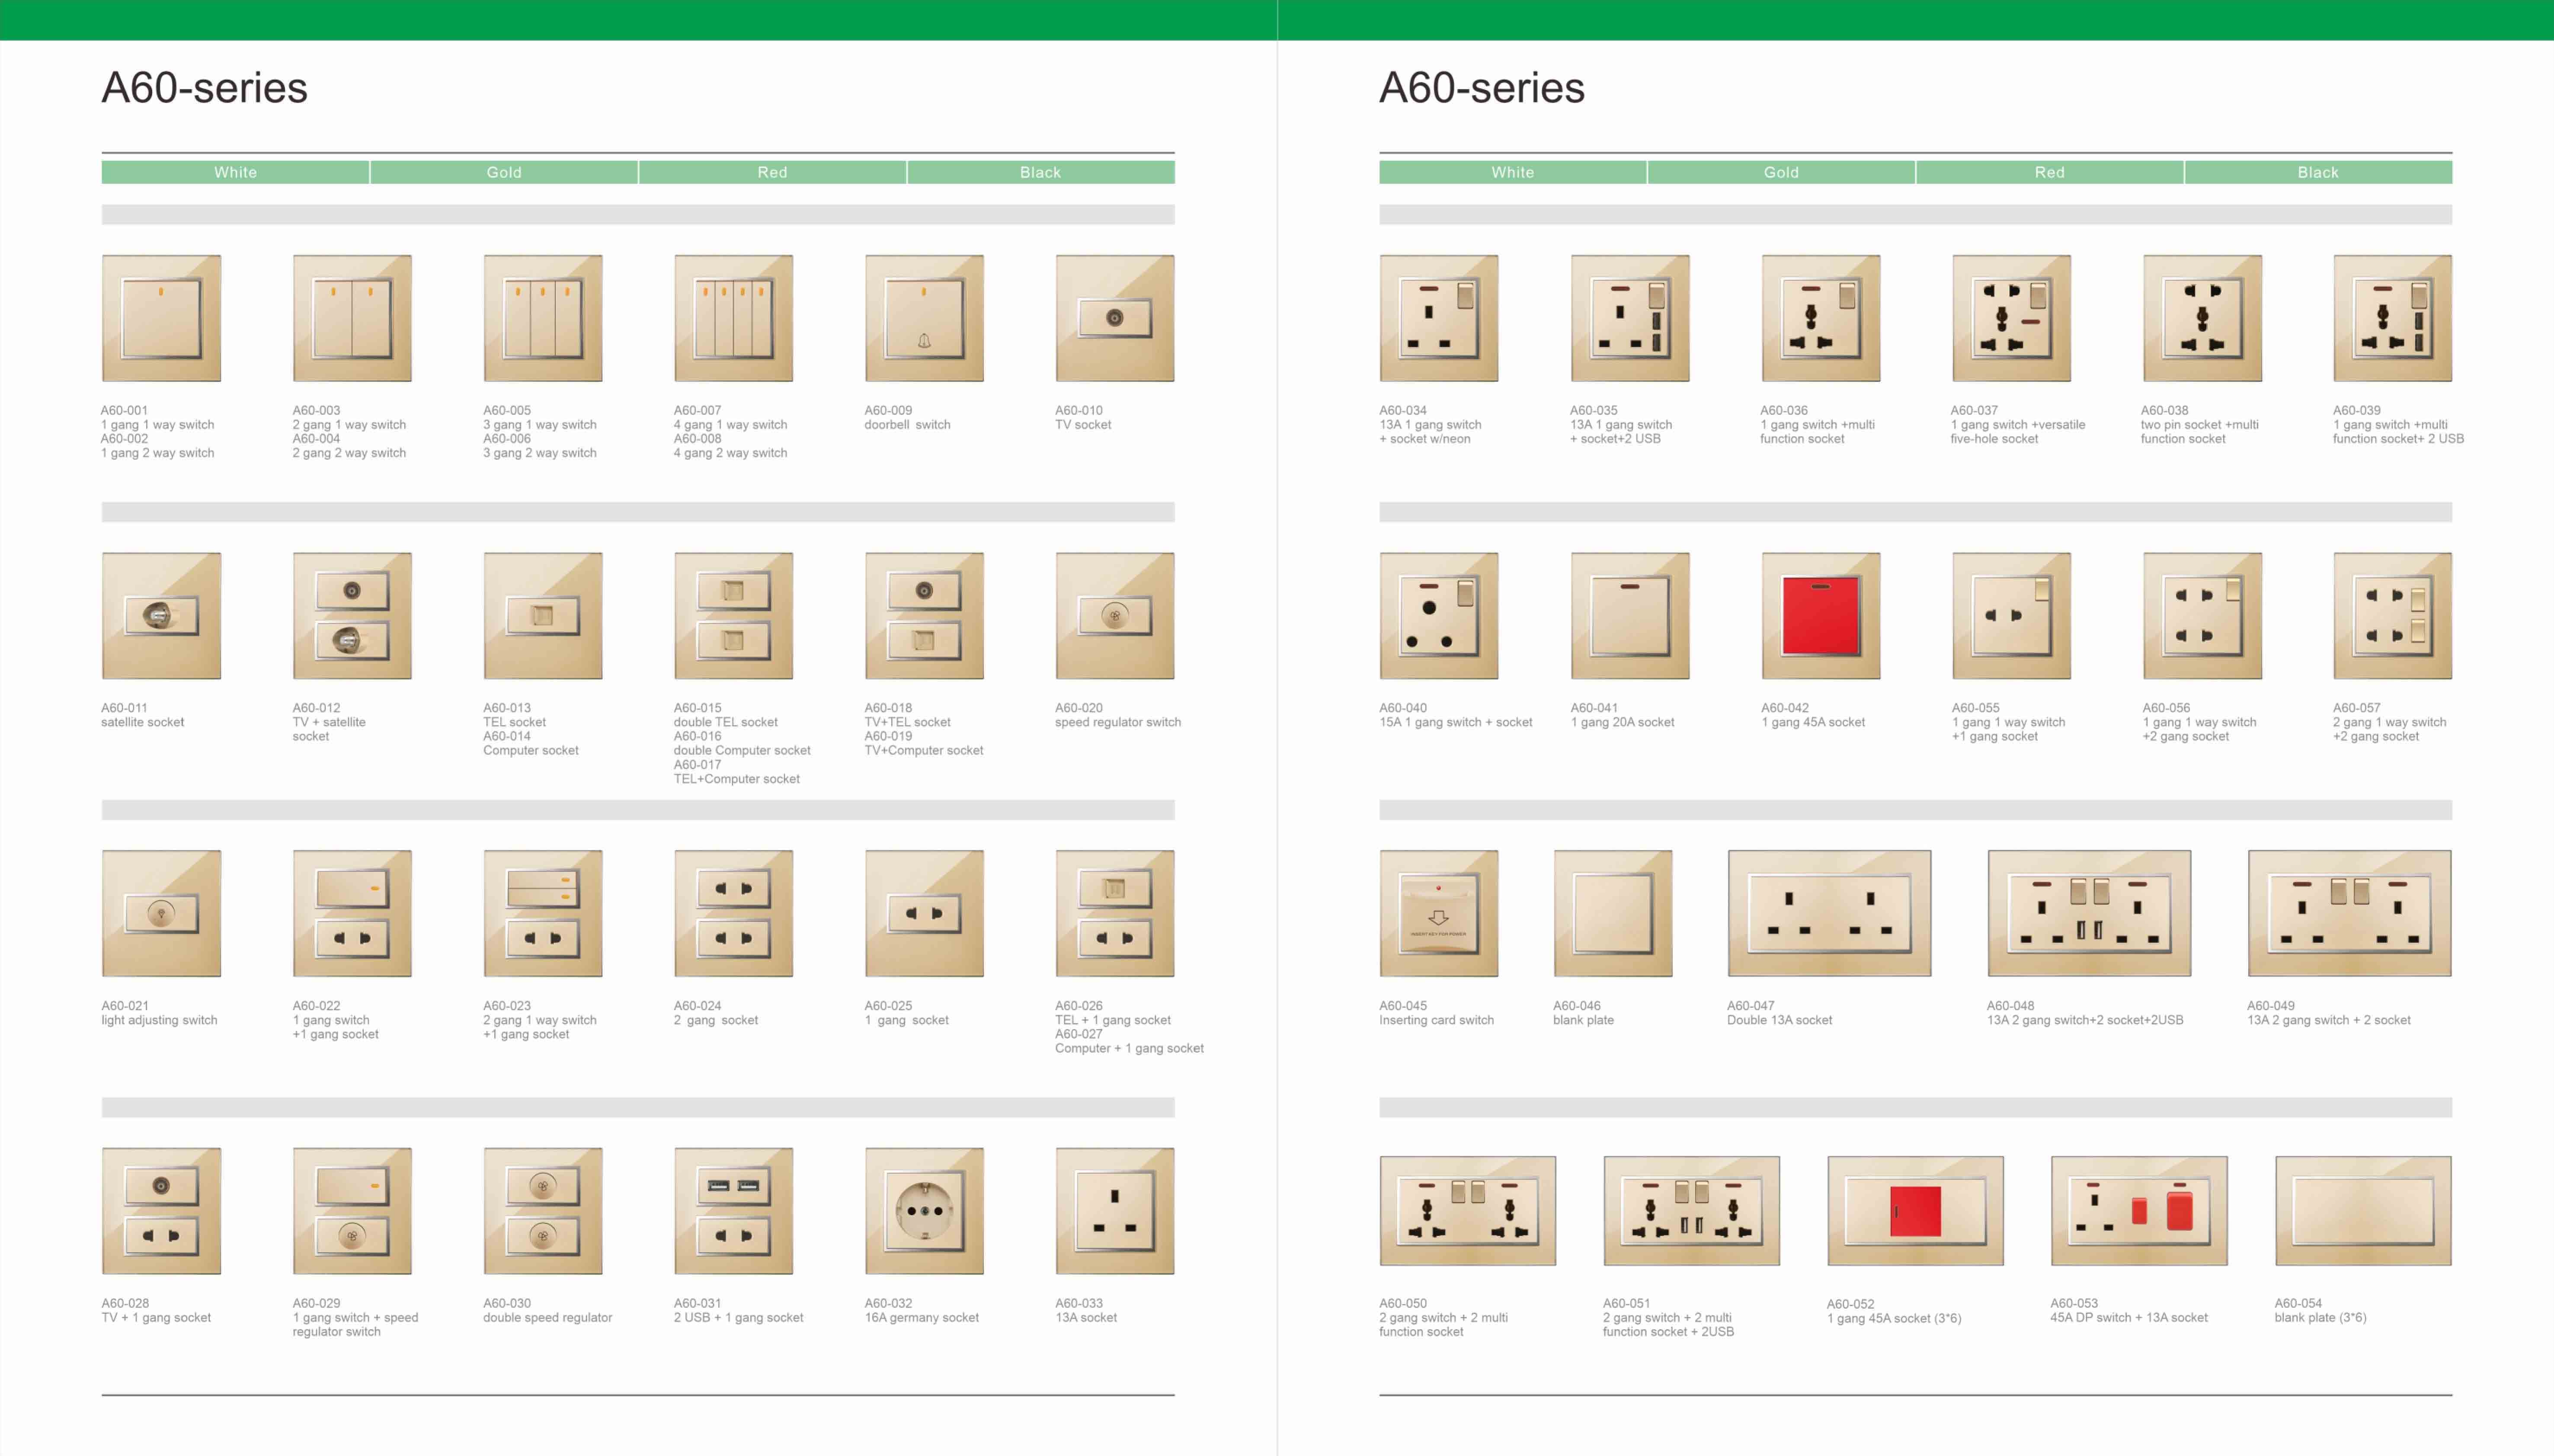Click the A60-003 2 gang switch image
The height and width of the screenshot is (1456, 2554).
(x=352, y=318)
